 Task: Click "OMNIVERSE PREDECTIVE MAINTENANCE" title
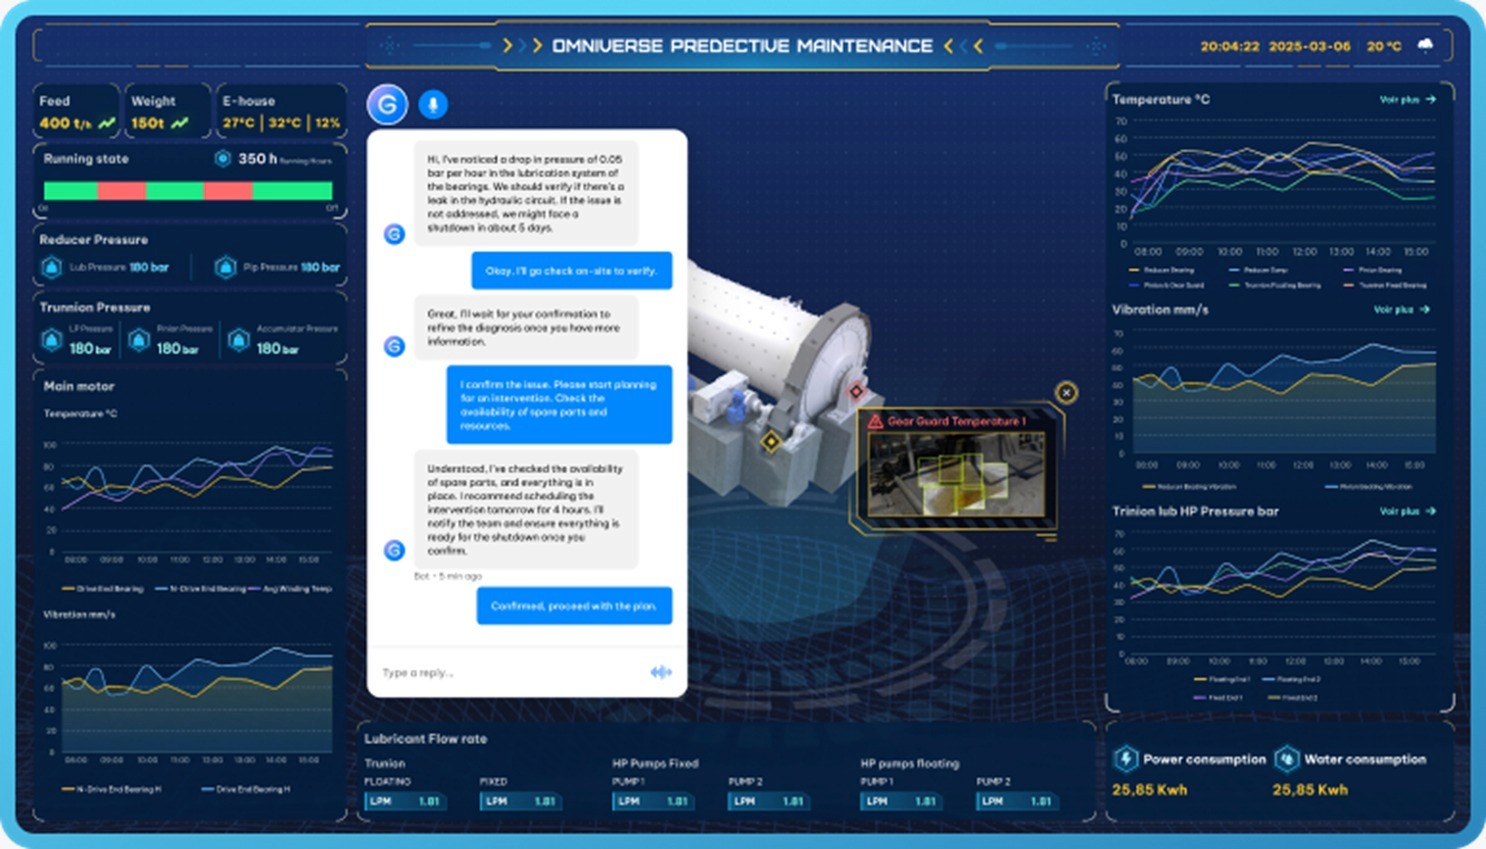click(742, 46)
